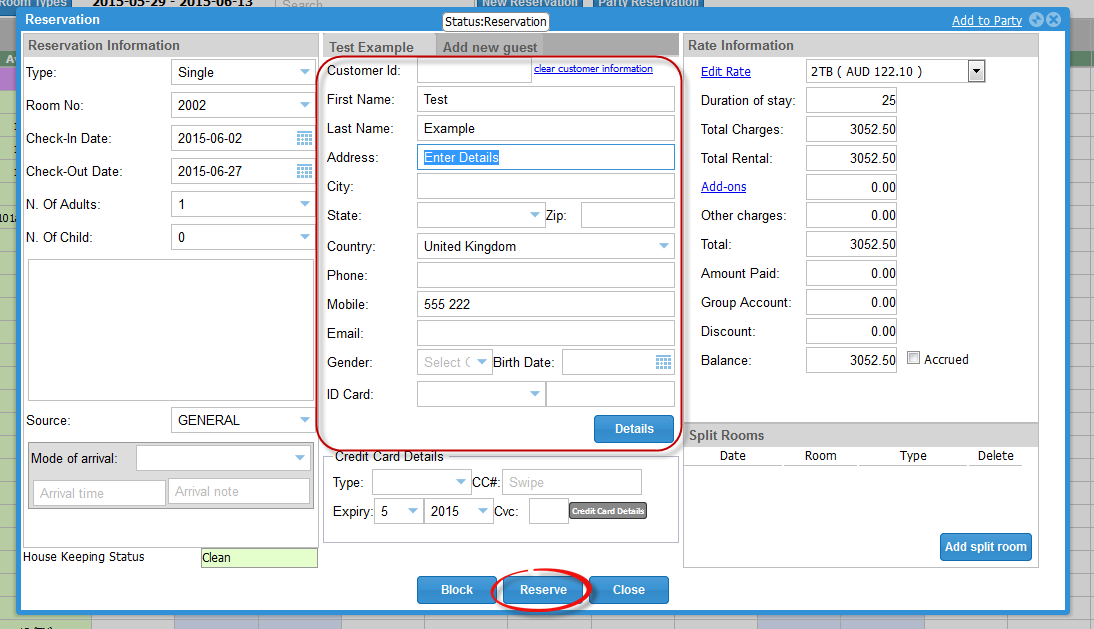Click the Add split room button
This screenshot has width=1094, height=629.
tap(985, 547)
